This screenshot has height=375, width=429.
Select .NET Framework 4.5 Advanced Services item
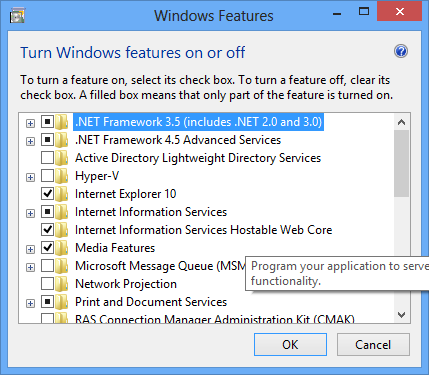[x=178, y=140]
